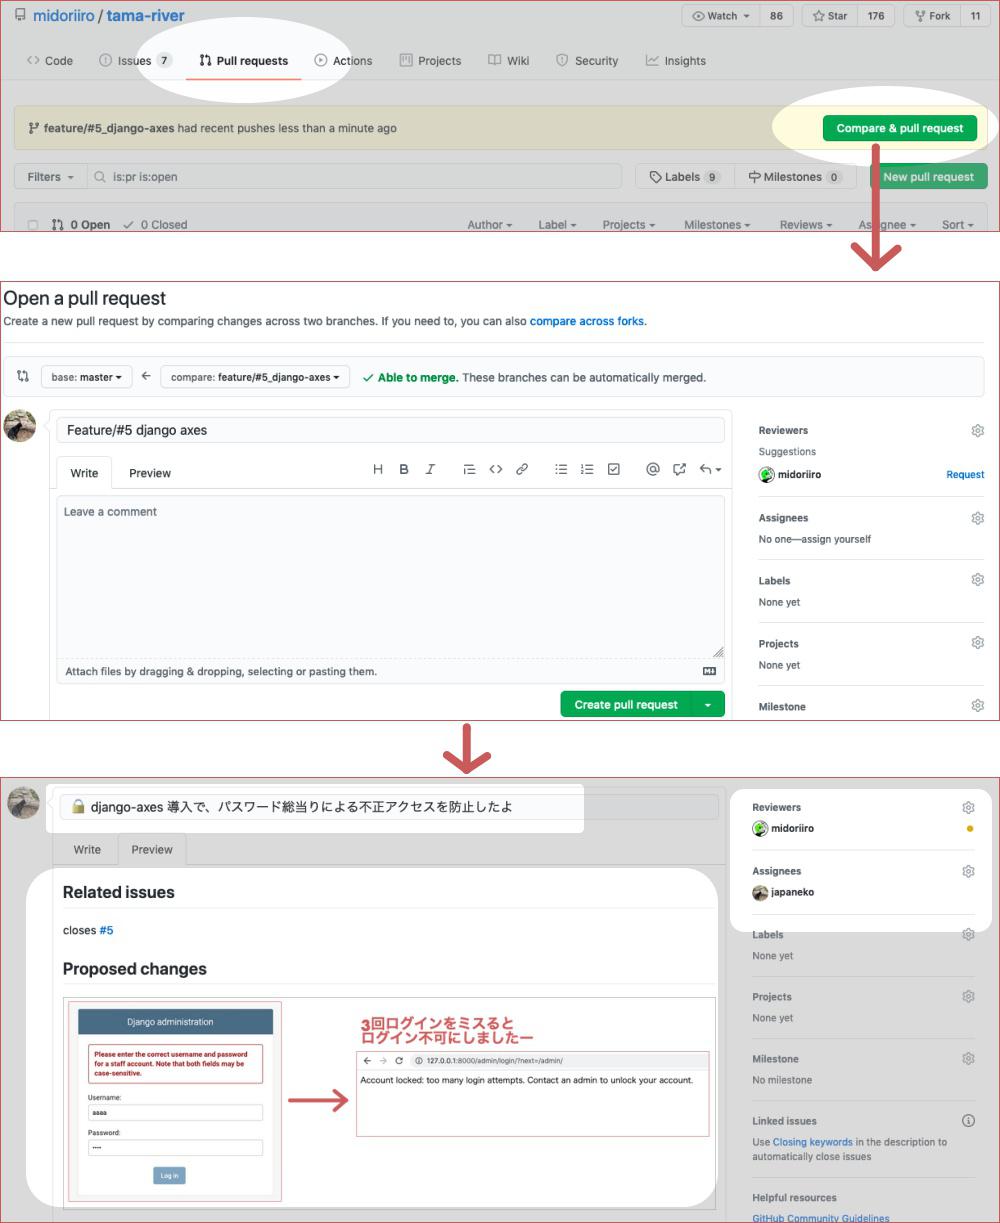Screen dimensions: 1000x1223
Task: Open the Wiki tab
Action: [x=509, y=61]
